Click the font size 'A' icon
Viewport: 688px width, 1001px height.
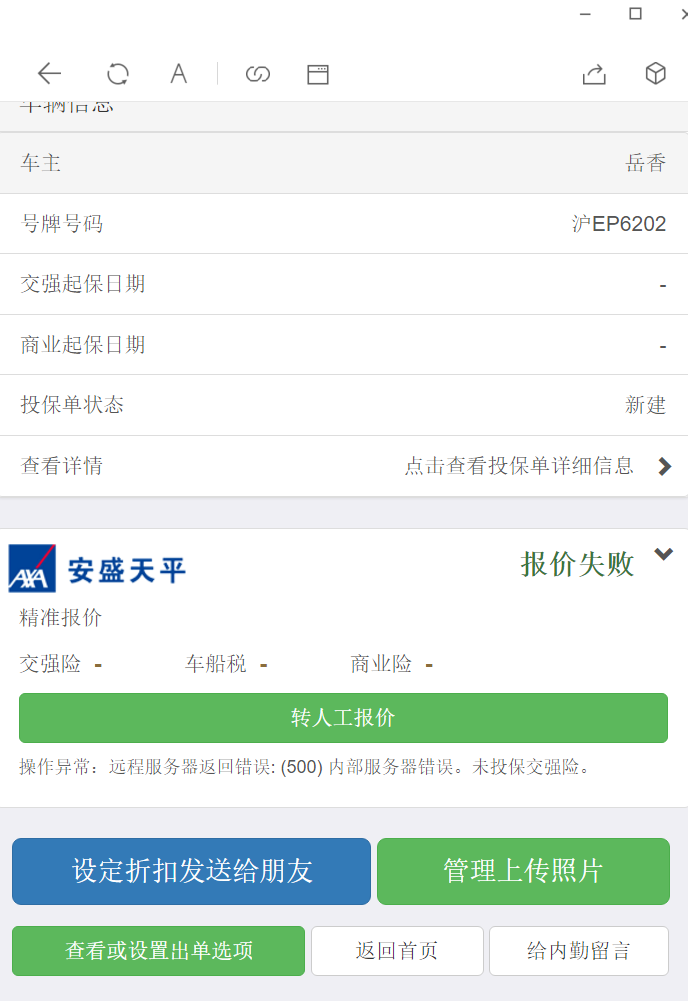tap(178, 73)
